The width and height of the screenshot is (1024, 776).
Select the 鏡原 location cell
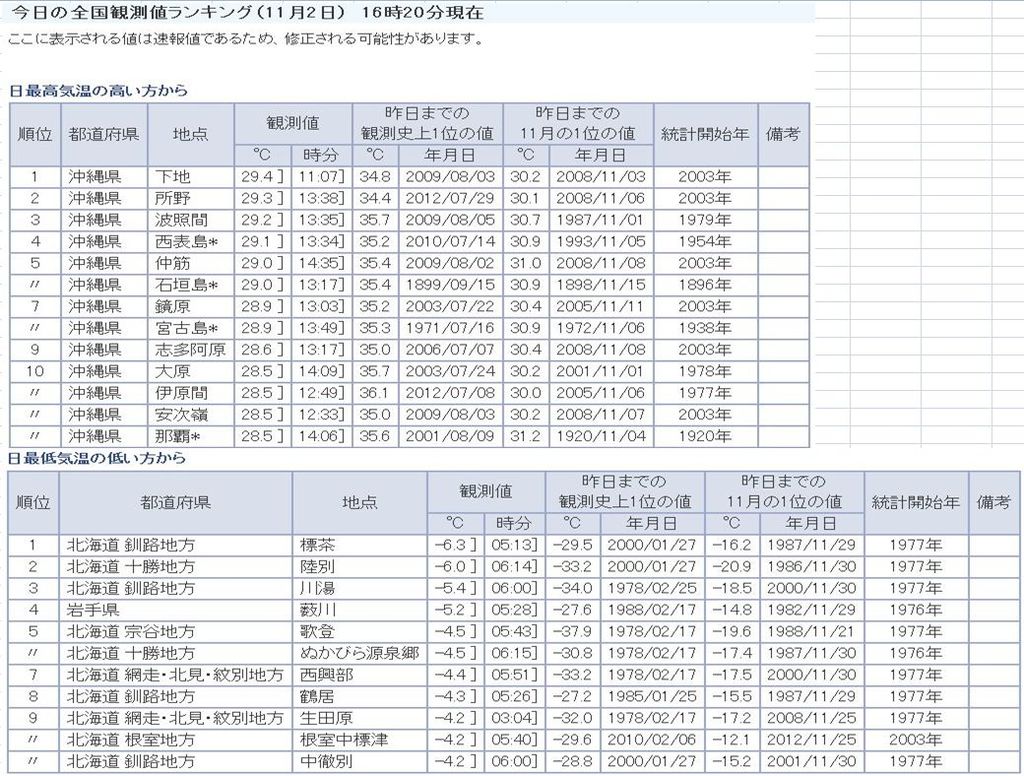pyautogui.click(x=191, y=306)
